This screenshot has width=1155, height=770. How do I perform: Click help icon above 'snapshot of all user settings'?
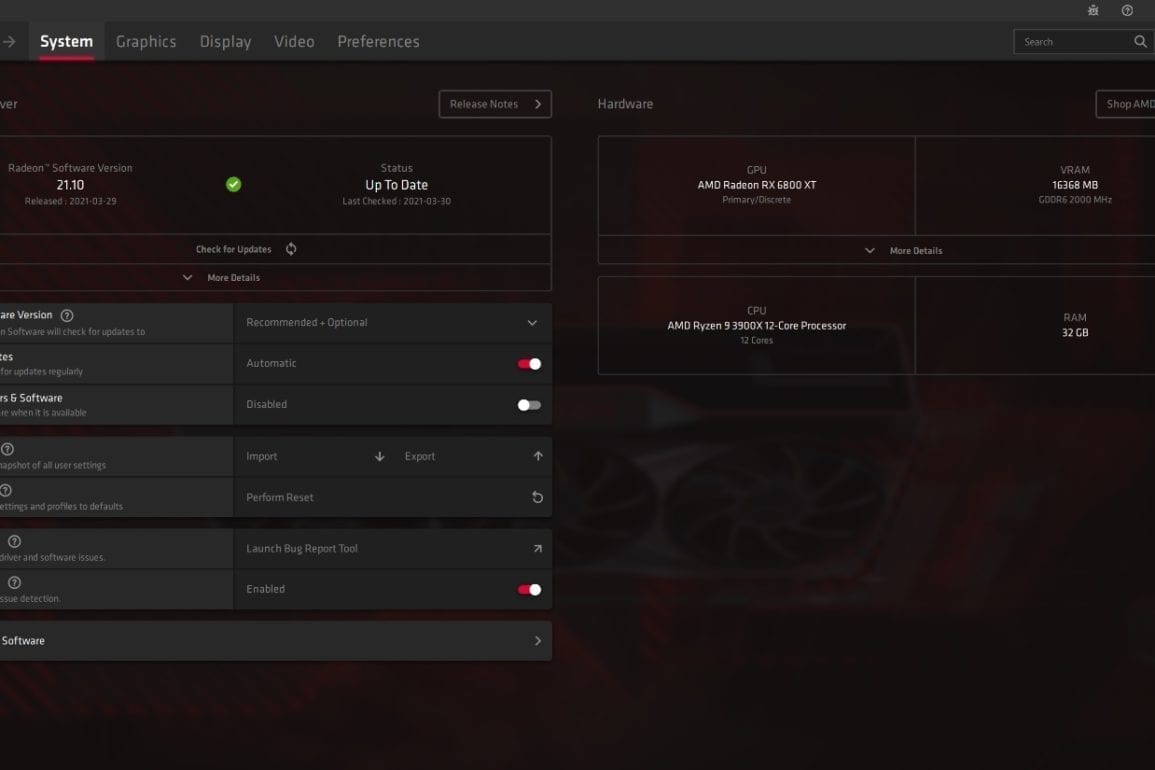click(7, 449)
